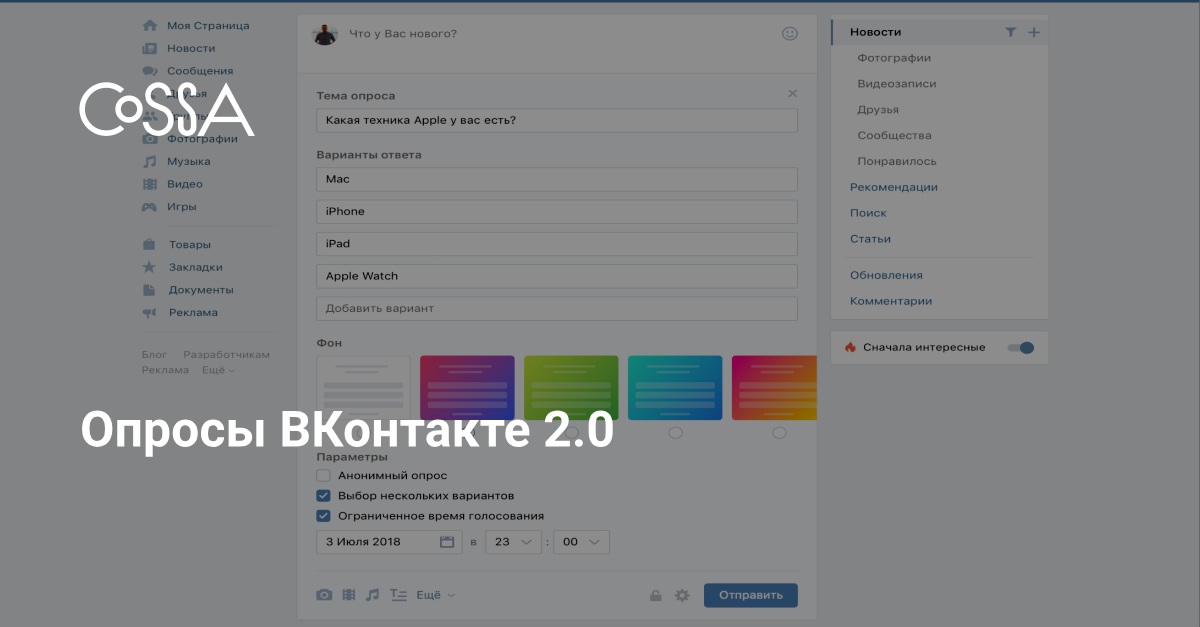Image resolution: width=1200 pixels, height=627 pixels.
Task: Click the filter funnel icon beside Новости
Action: [x=1011, y=33]
